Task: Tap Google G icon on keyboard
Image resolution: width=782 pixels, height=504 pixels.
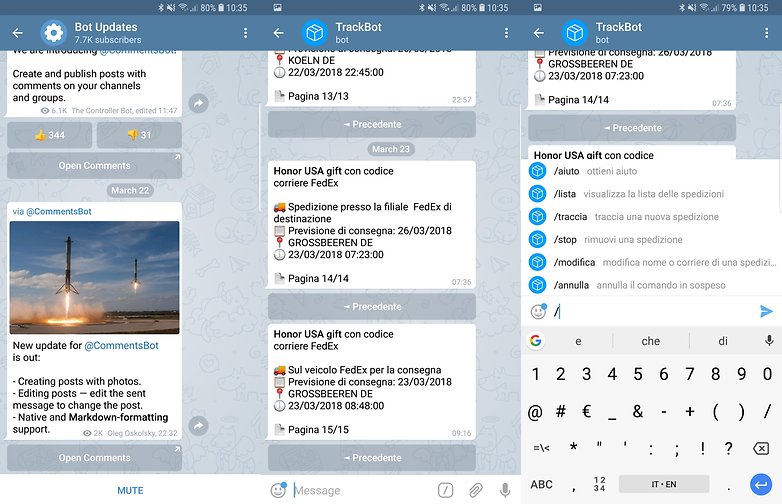Action: point(536,341)
